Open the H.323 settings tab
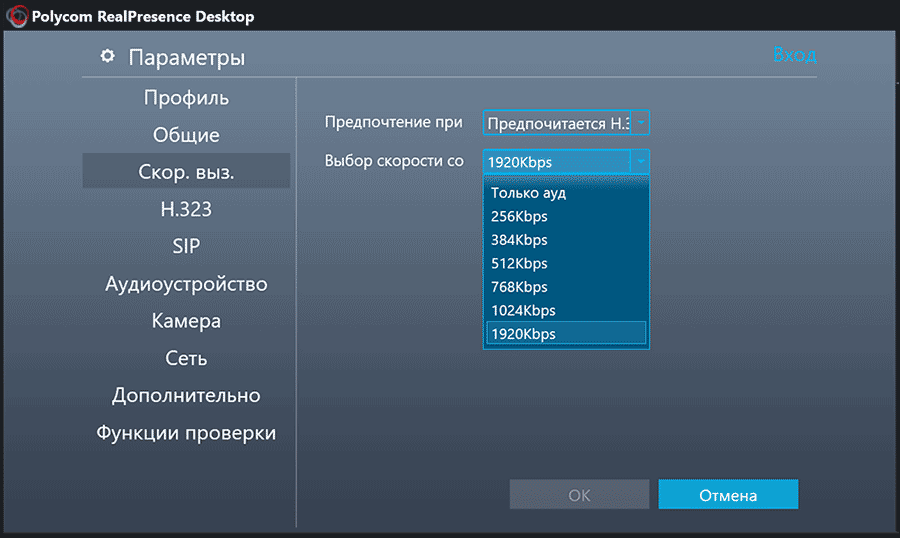The width and height of the screenshot is (900, 538). pos(186,209)
